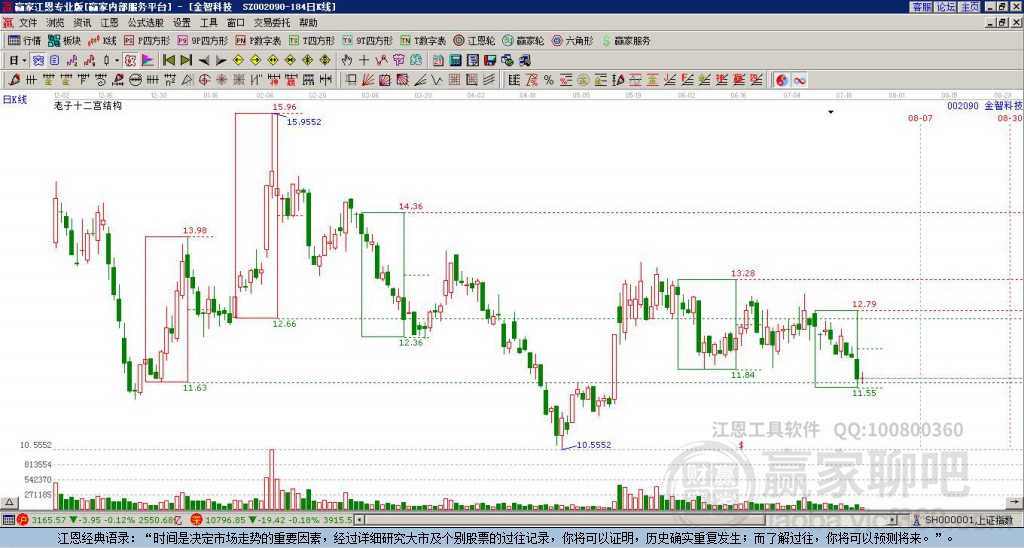
Task: Select the zigzag V wave tool
Action: click(437, 80)
